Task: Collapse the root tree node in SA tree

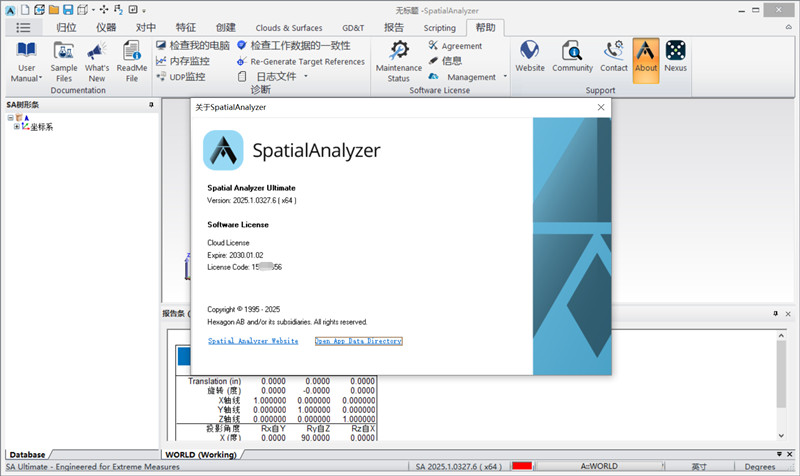Action: pyautogui.click(x=10, y=118)
